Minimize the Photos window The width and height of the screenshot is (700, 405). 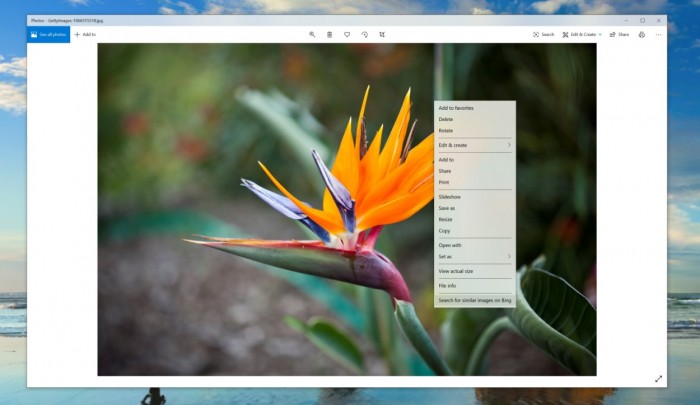coord(626,21)
